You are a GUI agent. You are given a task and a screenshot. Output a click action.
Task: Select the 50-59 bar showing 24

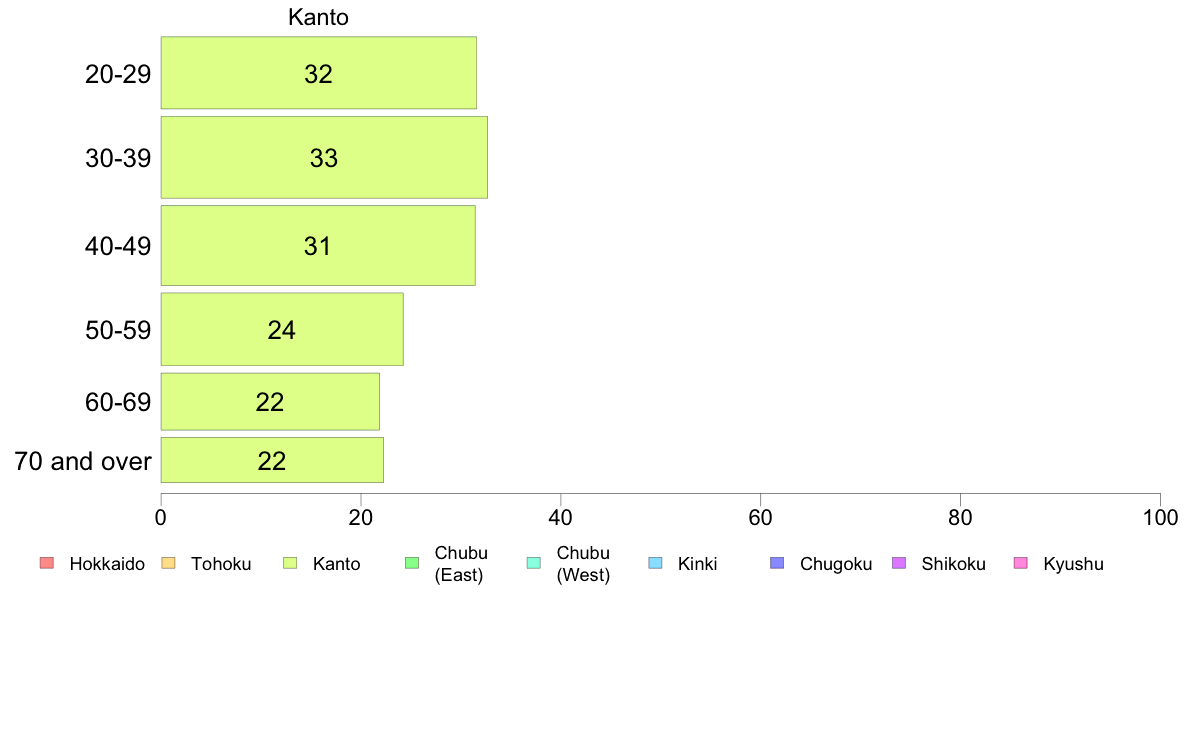[282, 329]
